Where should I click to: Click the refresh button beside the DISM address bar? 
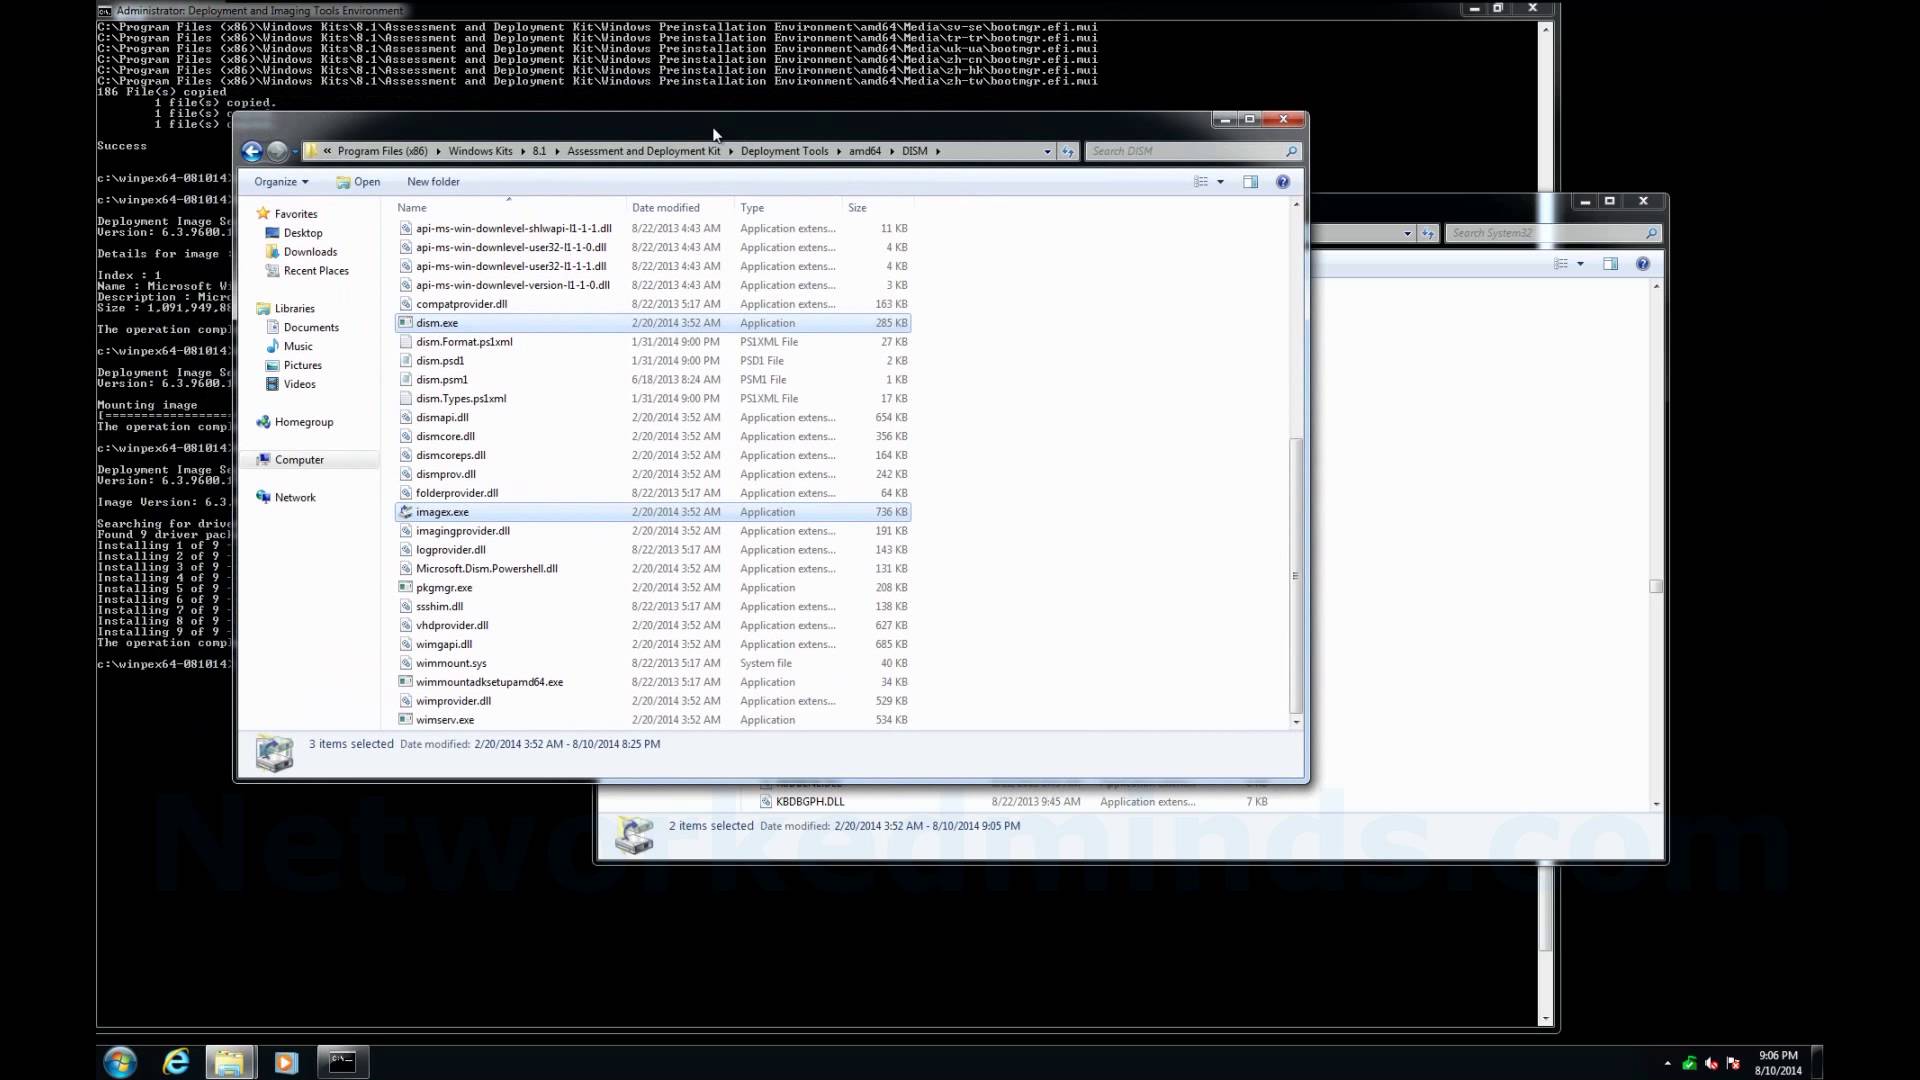[1068, 151]
